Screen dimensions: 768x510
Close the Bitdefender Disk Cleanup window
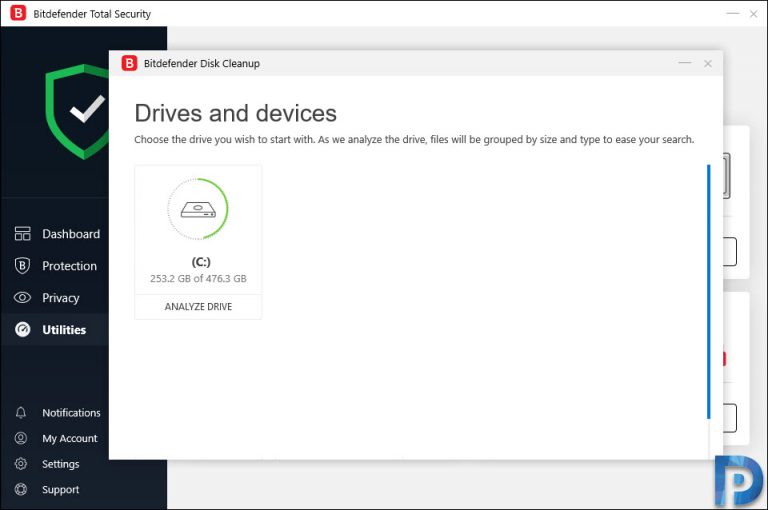[x=708, y=63]
